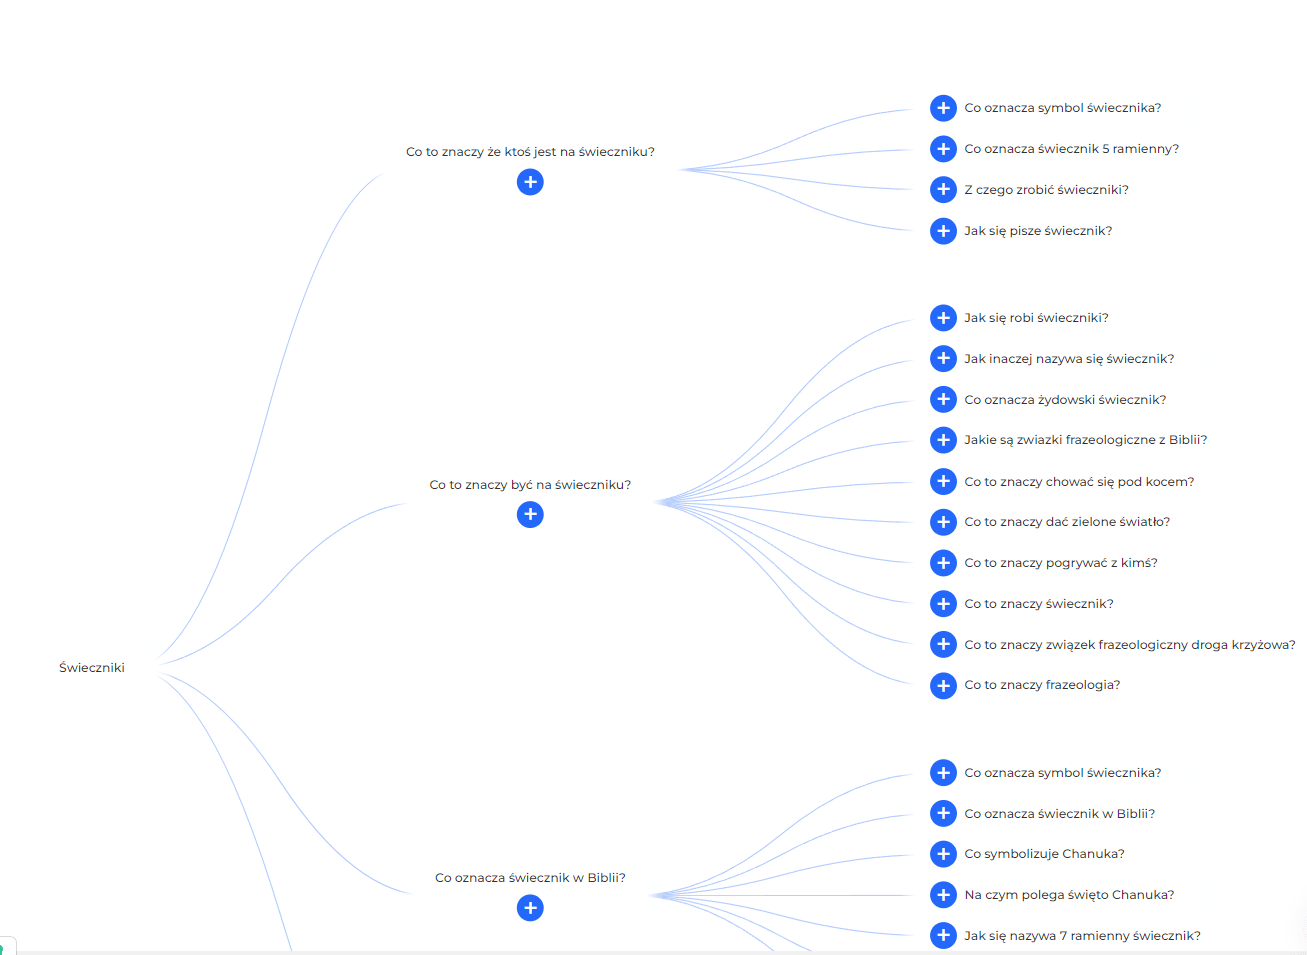This screenshot has height=955, width=1307.
Task: Expand the plus under 'Co to znaczy być na świeczniku?'
Action: [x=530, y=514]
